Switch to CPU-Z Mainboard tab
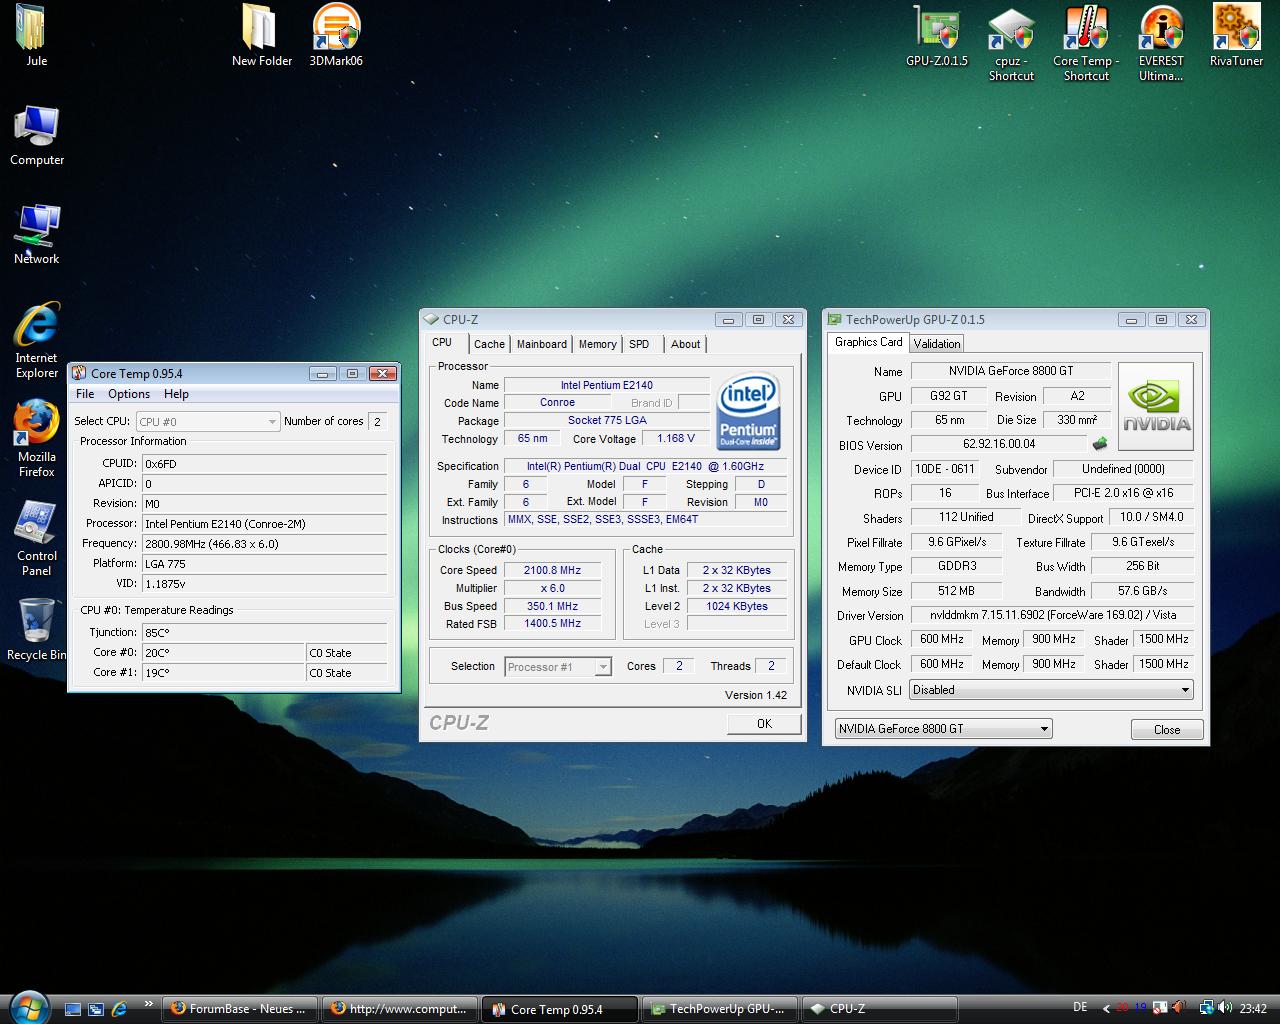Viewport: 1280px width, 1024px height. tap(542, 344)
